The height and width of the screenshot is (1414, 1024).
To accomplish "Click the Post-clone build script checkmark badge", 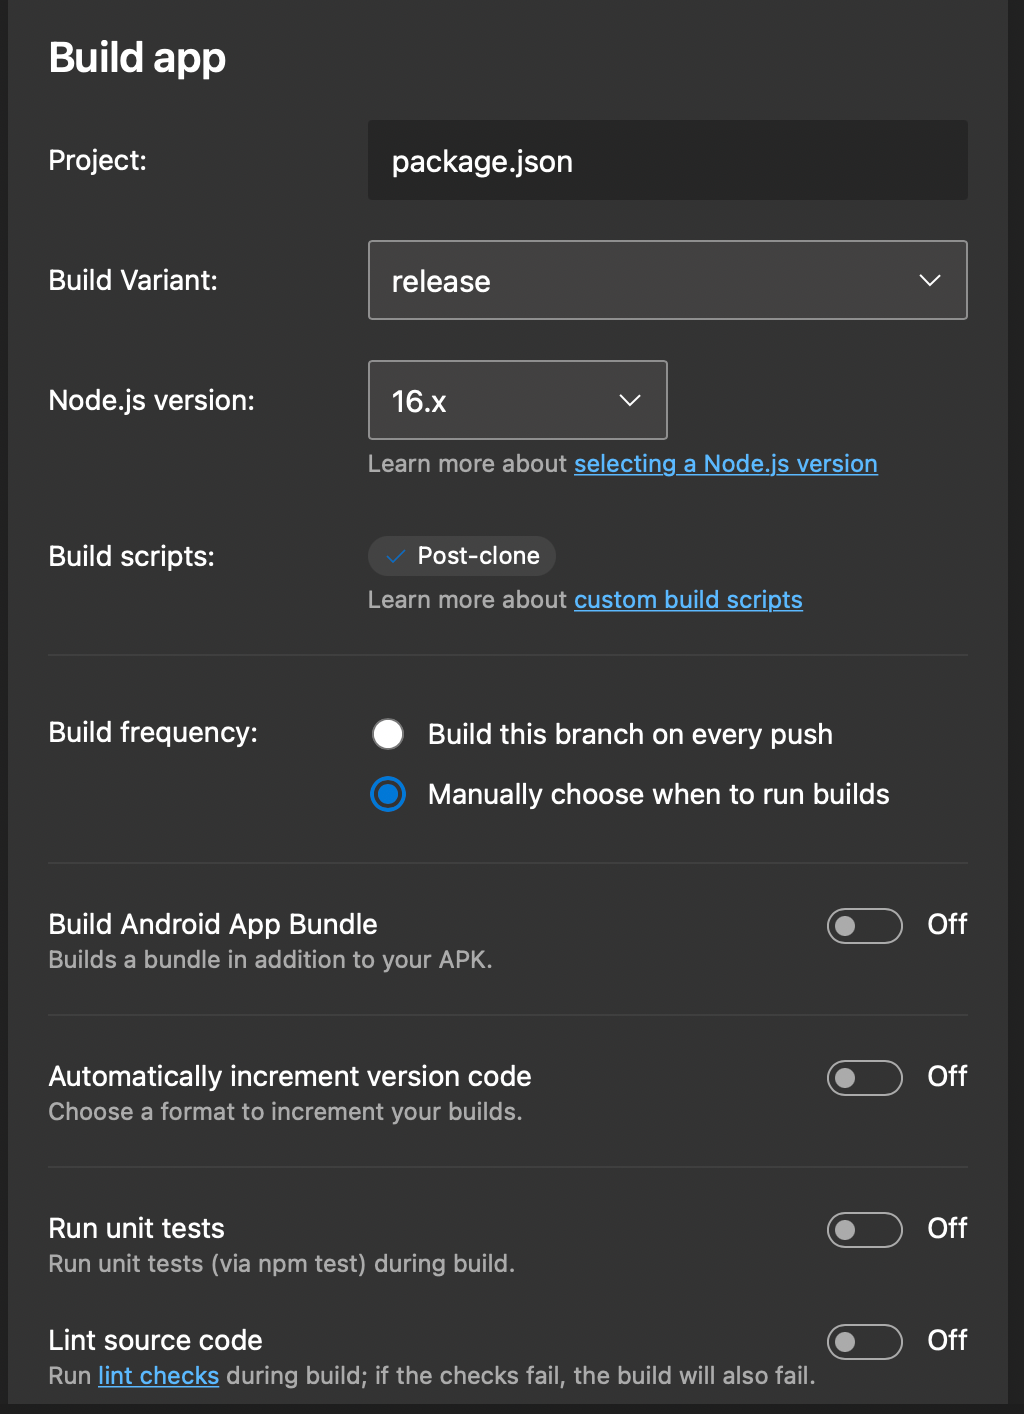I will coord(394,556).
